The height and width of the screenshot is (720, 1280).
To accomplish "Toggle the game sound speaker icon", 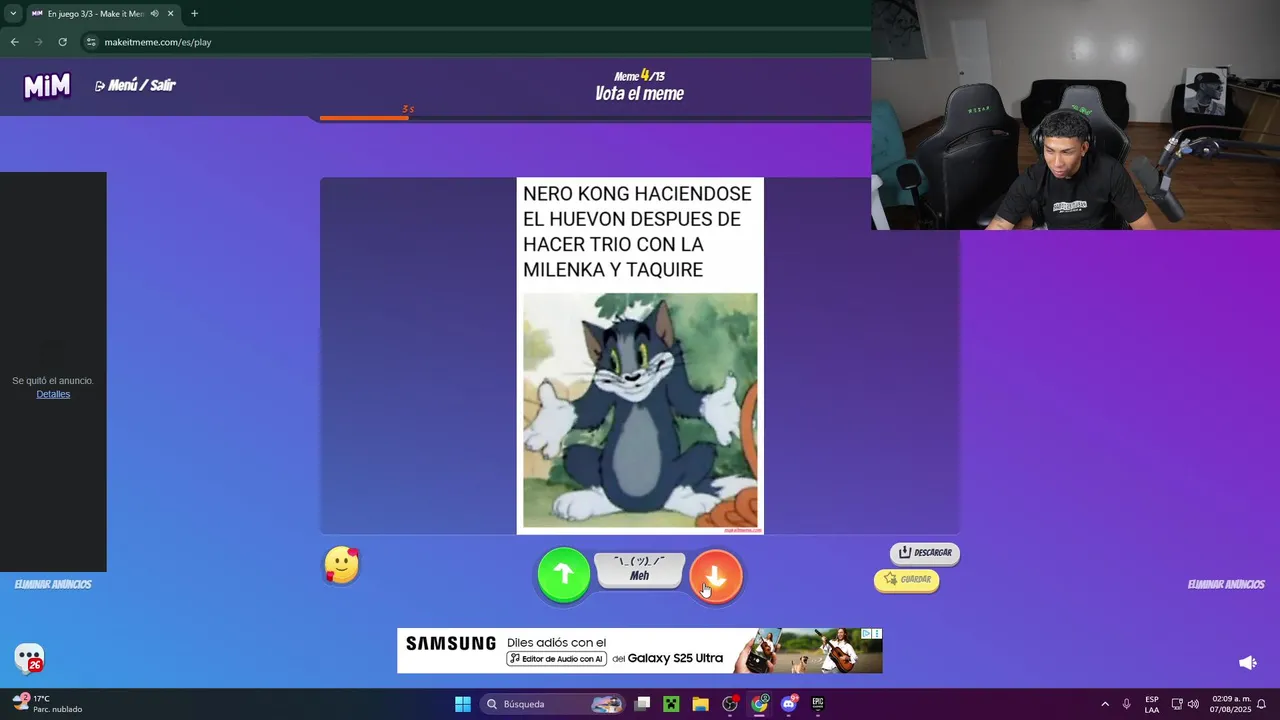I will [1247, 662].
